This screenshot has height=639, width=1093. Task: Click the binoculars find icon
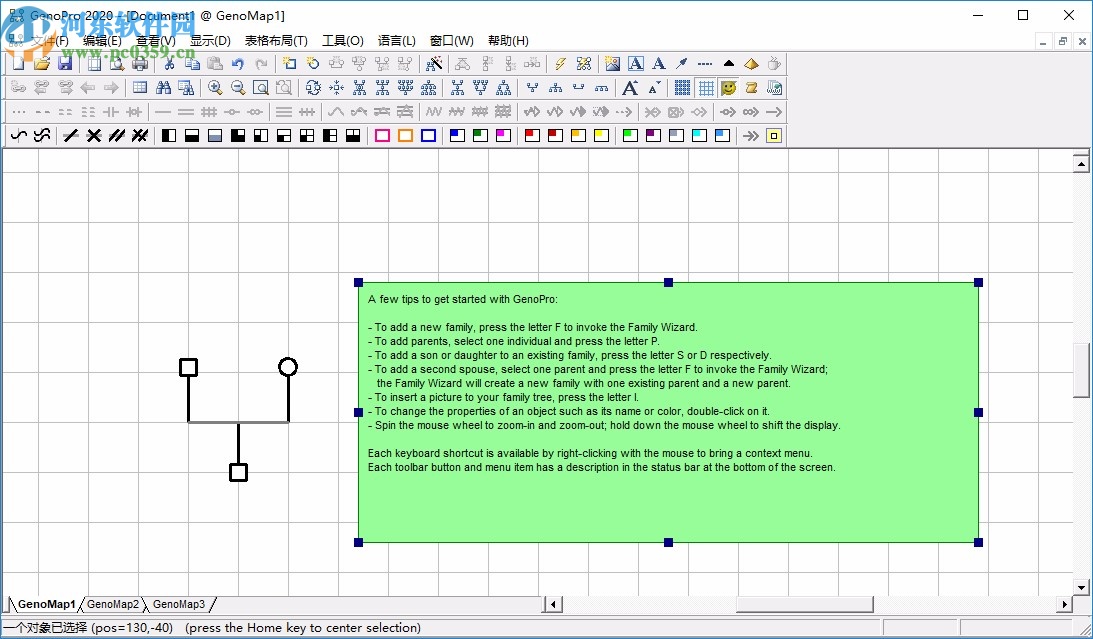[x=163, y=88]
